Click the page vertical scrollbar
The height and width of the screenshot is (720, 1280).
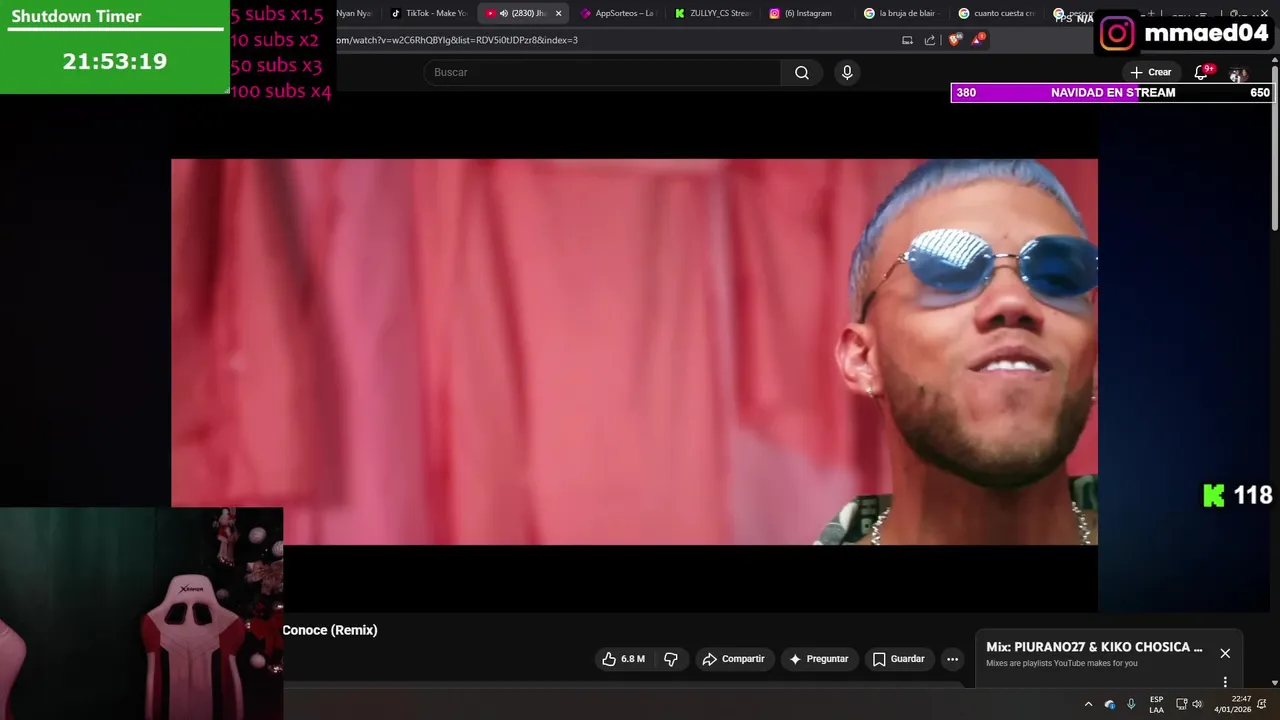point(1275,150)
